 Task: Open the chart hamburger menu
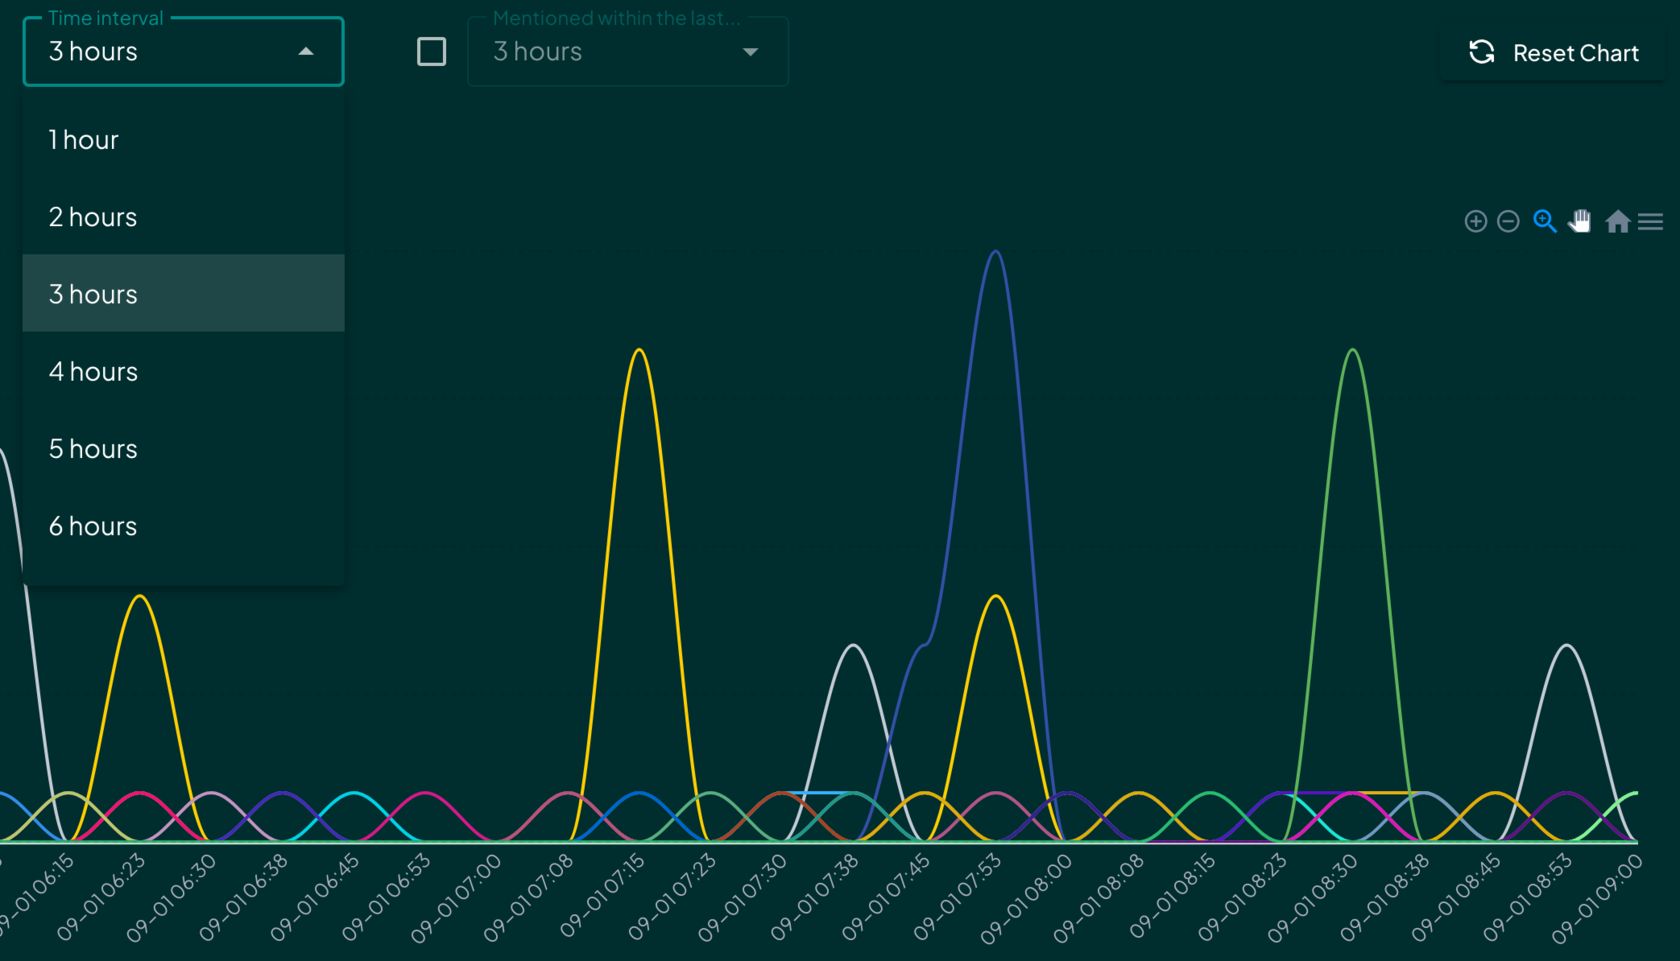[1651, 221]
